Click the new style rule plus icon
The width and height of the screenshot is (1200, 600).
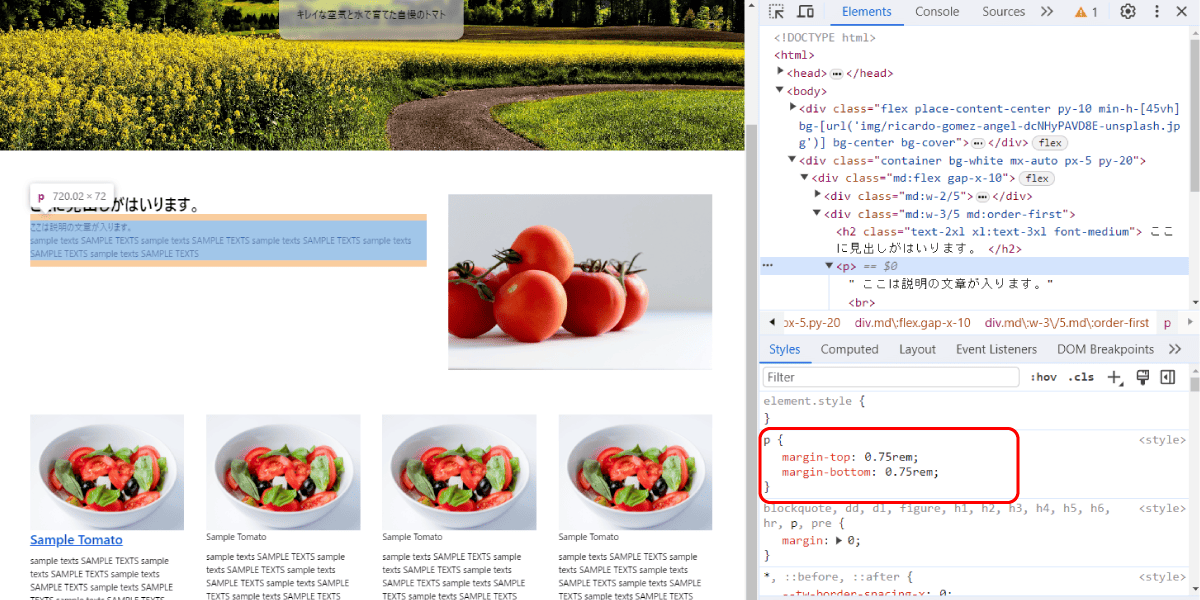1116,378
